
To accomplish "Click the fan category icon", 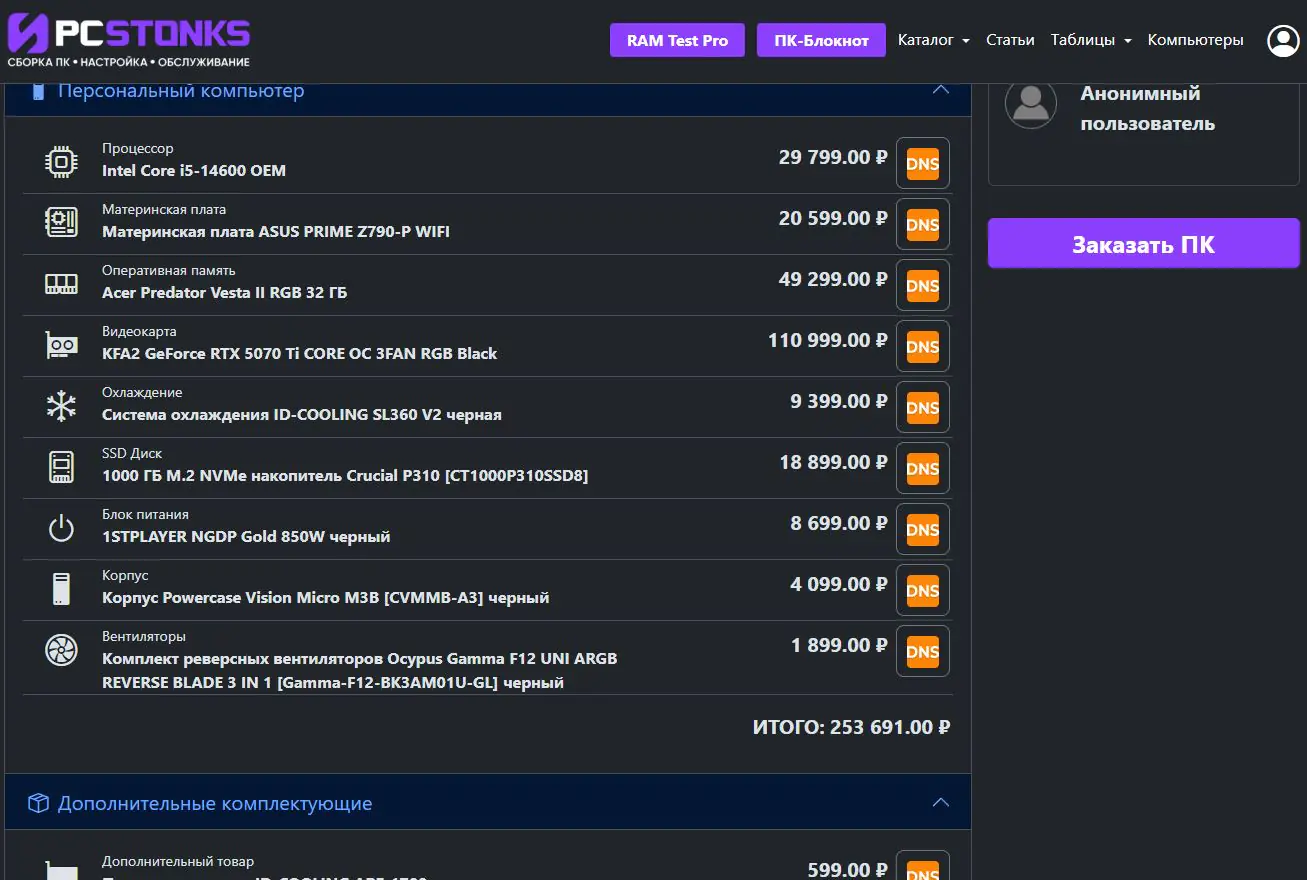I will tap(62, 650).
